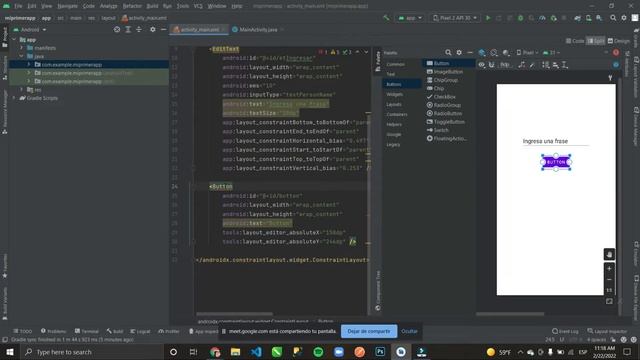640x360 pixels.
Task: Click Collapse All in the Project panel header
Action: 139,29
